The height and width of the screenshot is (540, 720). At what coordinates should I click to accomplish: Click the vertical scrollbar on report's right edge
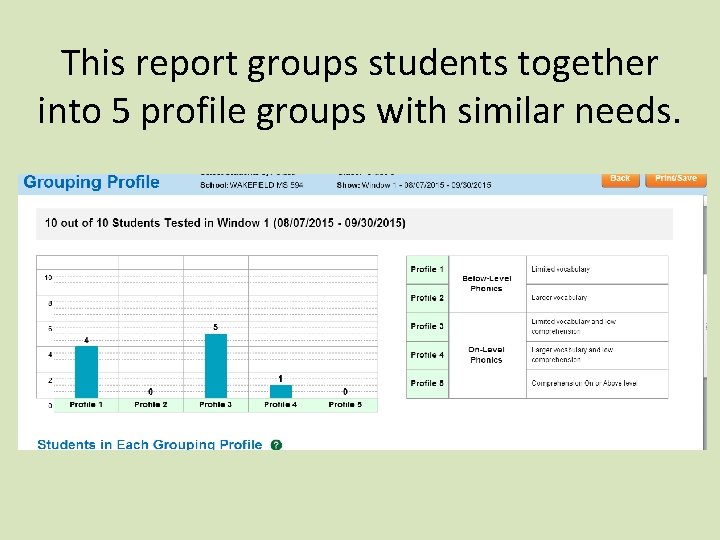[705, 321]
